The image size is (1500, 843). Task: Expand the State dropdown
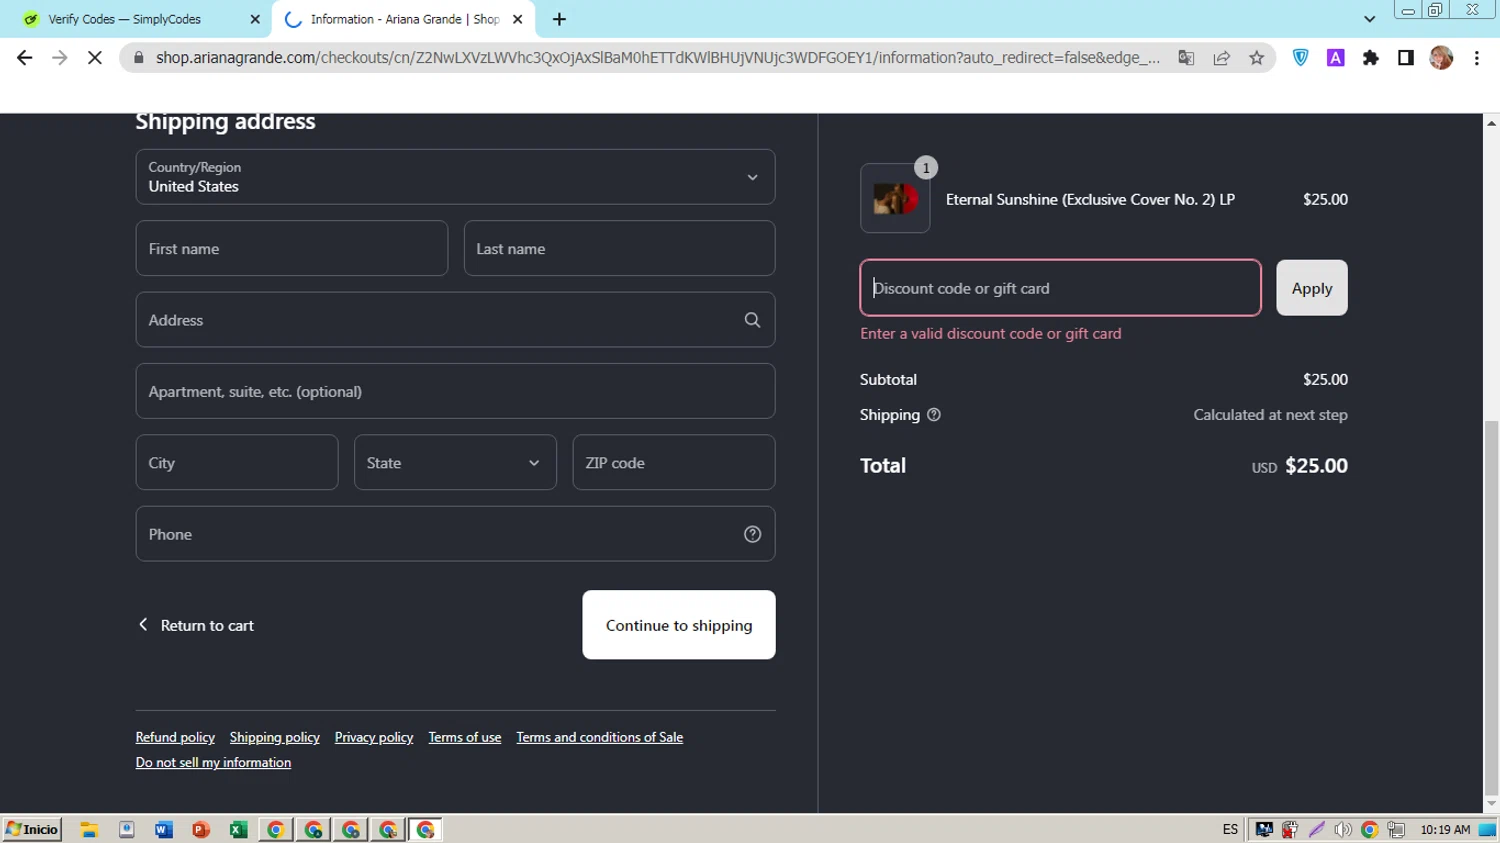pos(455,462)
